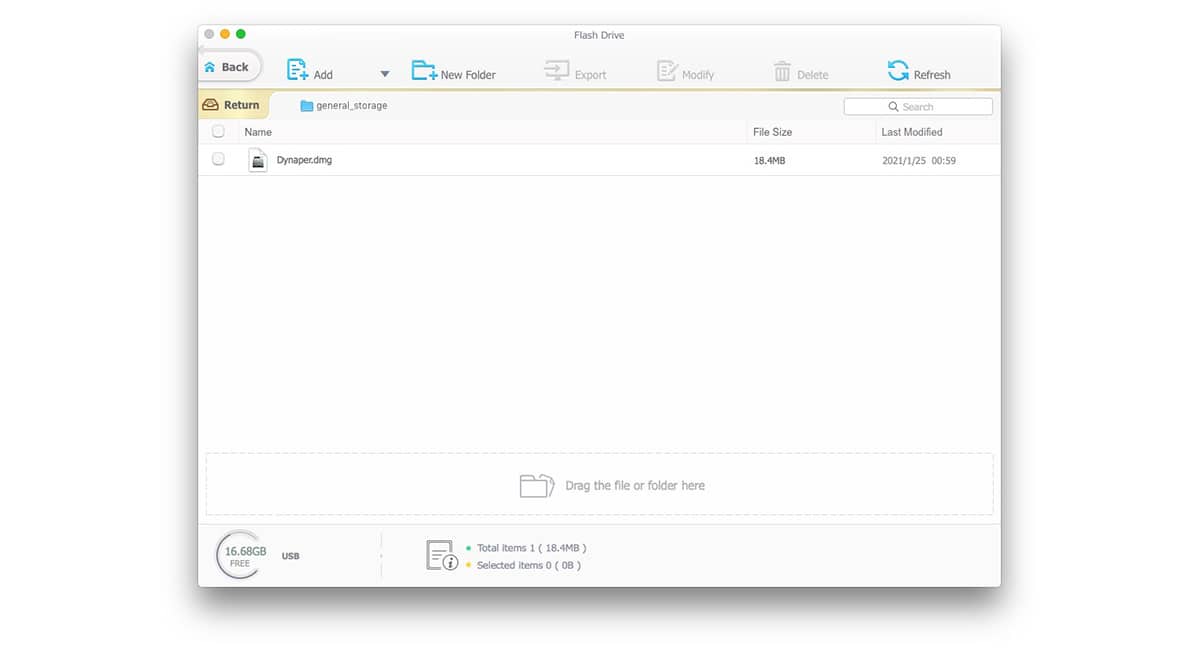This screenshot has height=650, width=1200.
Task: Click the Add file icon
Action: click(x=297, y=70)
